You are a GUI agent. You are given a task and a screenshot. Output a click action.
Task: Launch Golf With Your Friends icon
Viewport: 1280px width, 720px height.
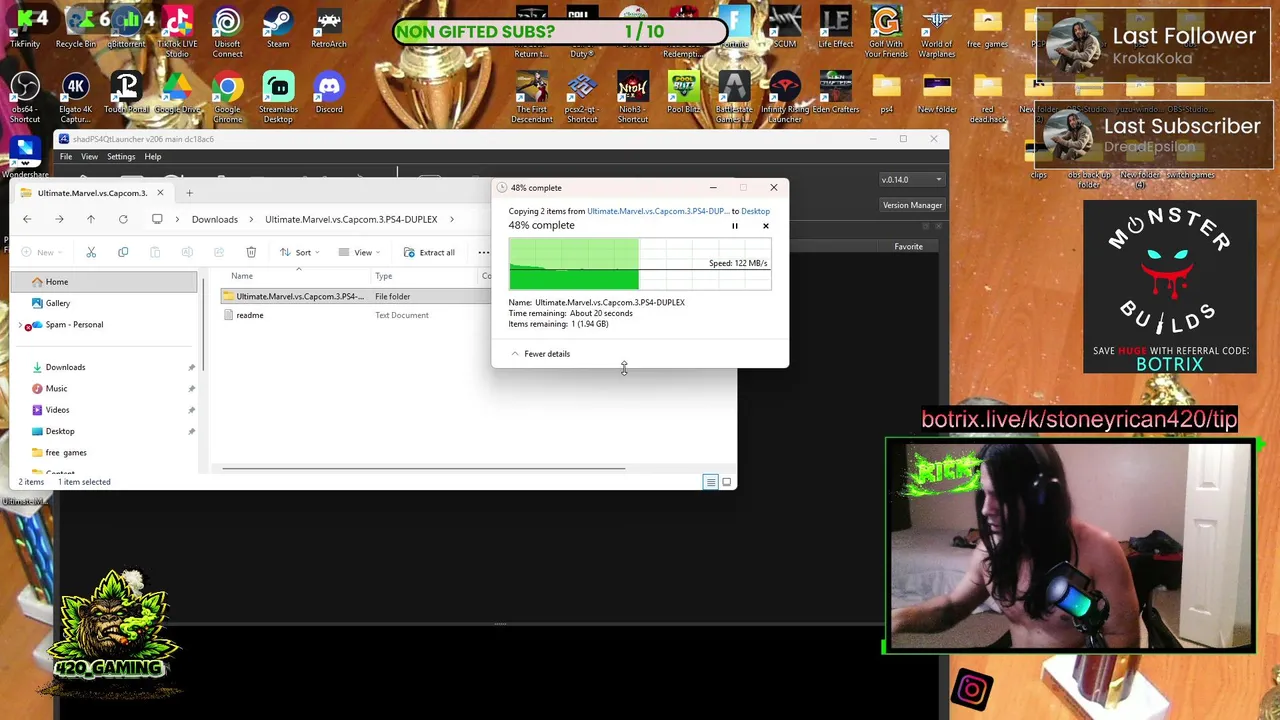pyautogui.click(x=886, y=30)
